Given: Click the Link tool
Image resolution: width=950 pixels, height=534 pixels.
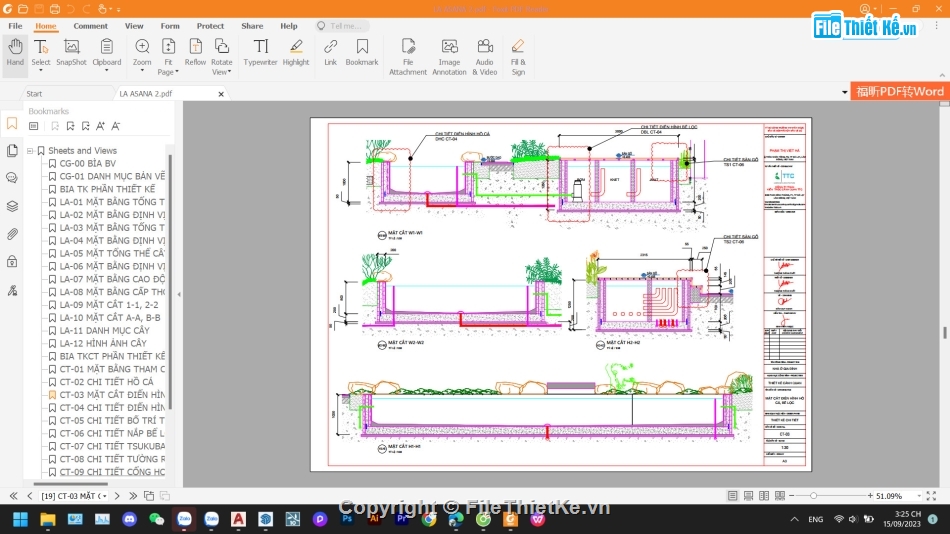Looking at the screenshot, I should point(330,53).
